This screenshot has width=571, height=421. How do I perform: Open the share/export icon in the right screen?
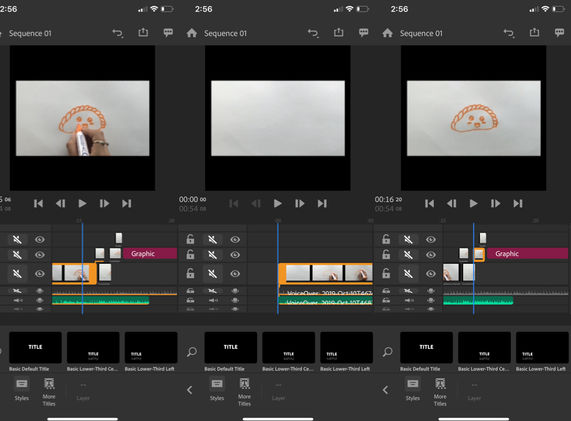click(534, 33)
